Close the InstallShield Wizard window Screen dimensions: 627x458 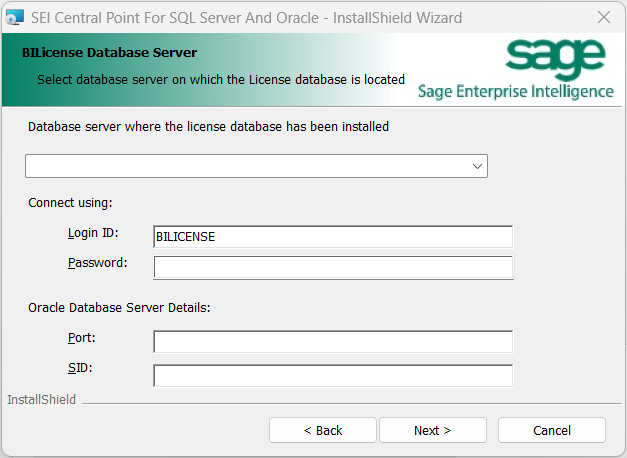603,17
